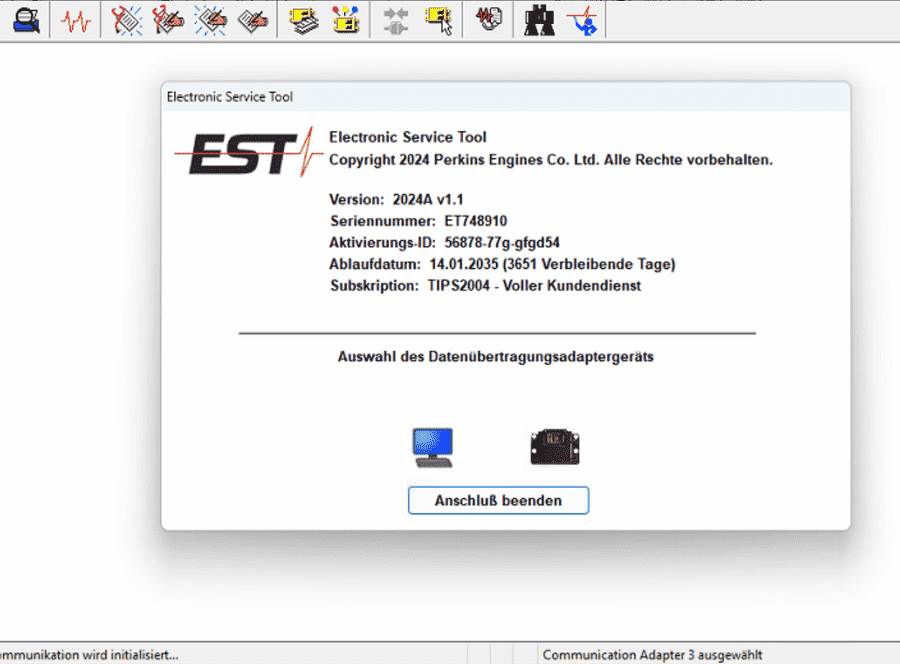Click the black communication adapter device icon
Viewport: 900px width, 664px height.
[x=554, y=447]
